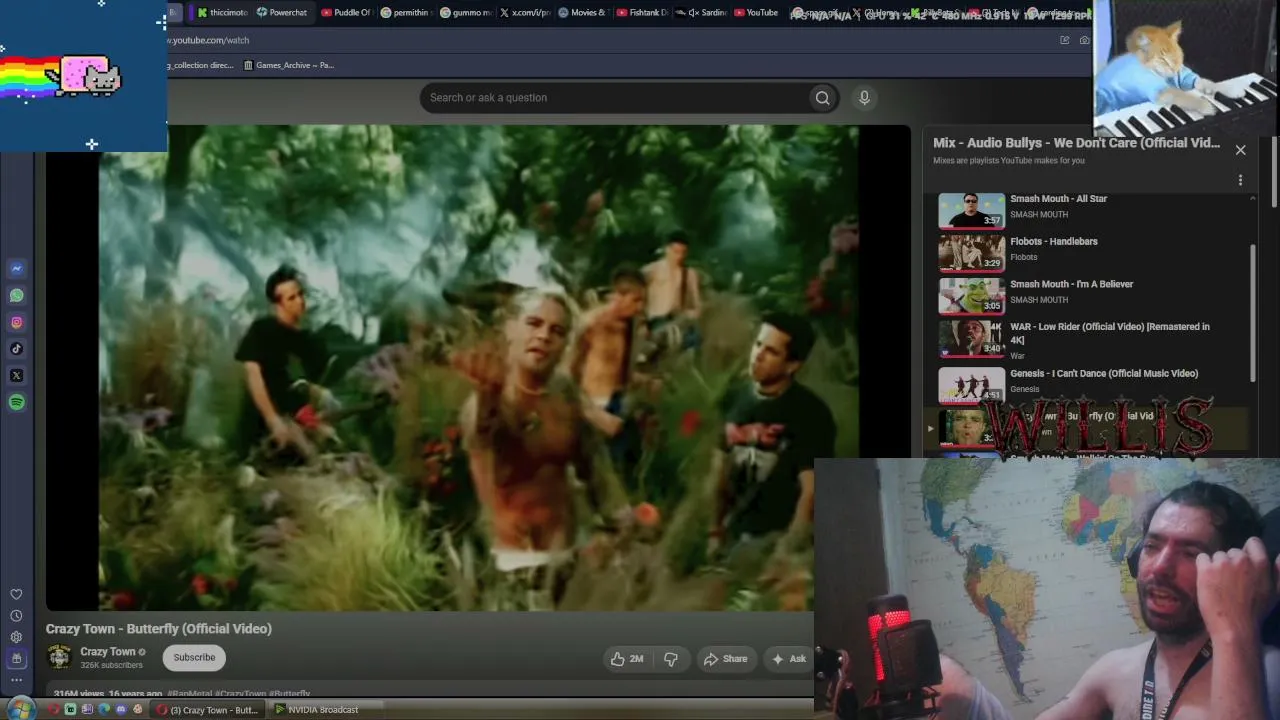This screenshot has height=720, width=1280.
Task: Open X (Twitter) in the browser sidebar
Action: click(x=17, y=376)
